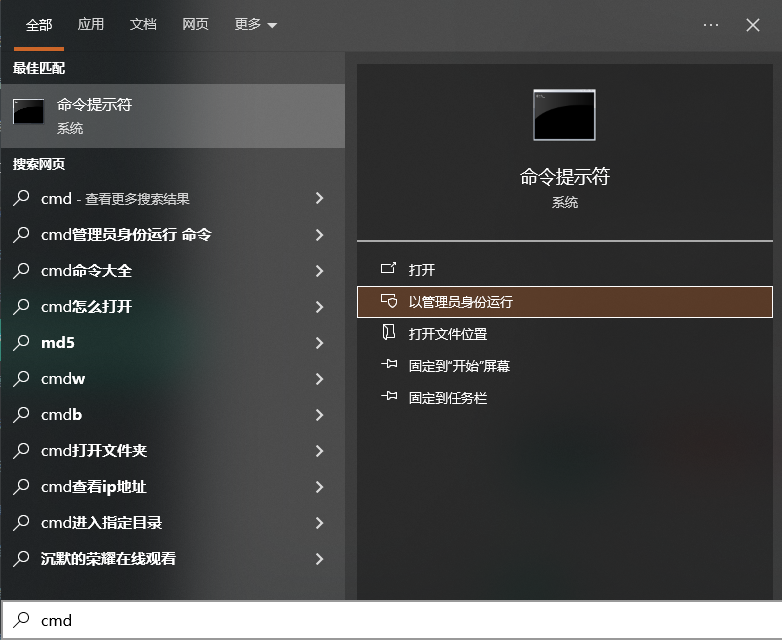
Task: Click the large Command Prompt preview icon
Action: pyautogui.click(x=564, y=115)
